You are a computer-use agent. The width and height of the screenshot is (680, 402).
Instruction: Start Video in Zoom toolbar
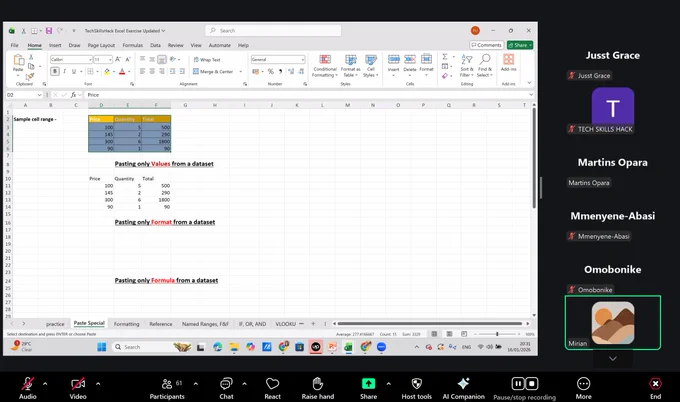coord(78,388)
